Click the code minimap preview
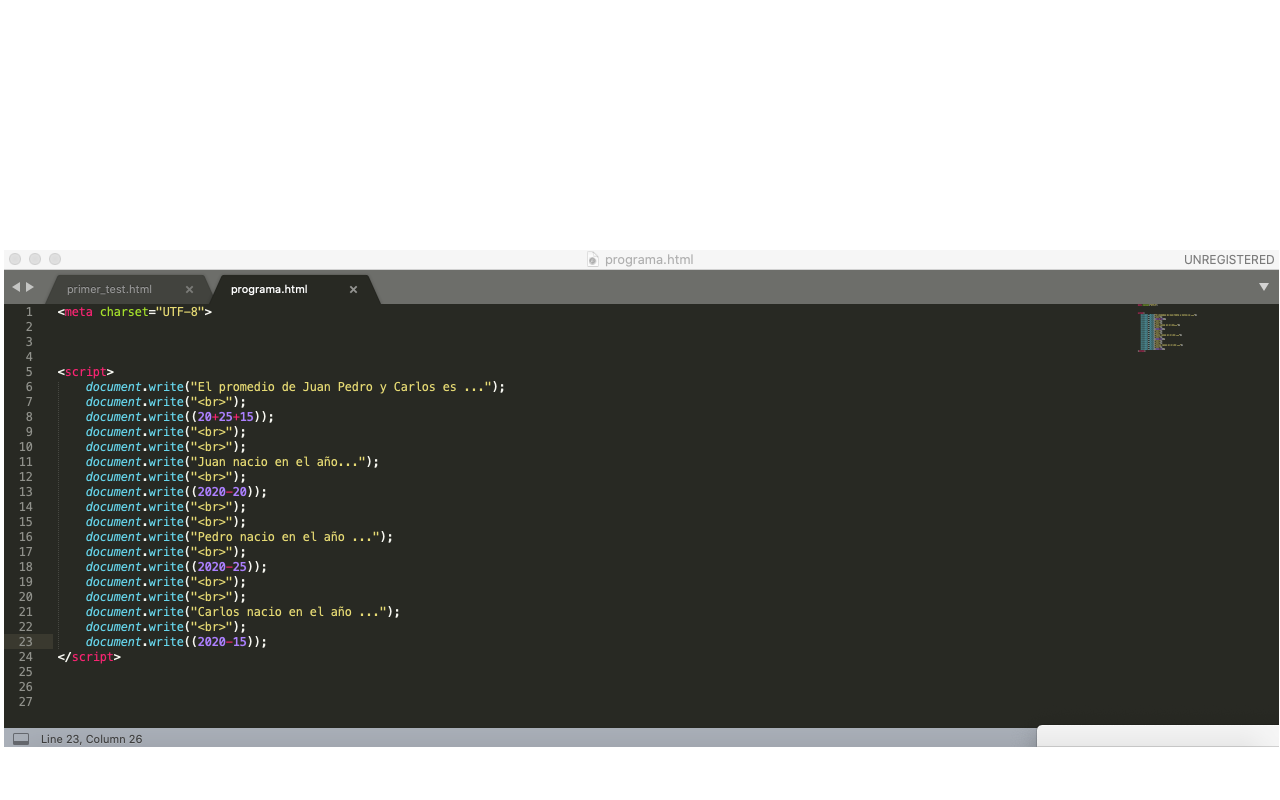 (1166, 328)
